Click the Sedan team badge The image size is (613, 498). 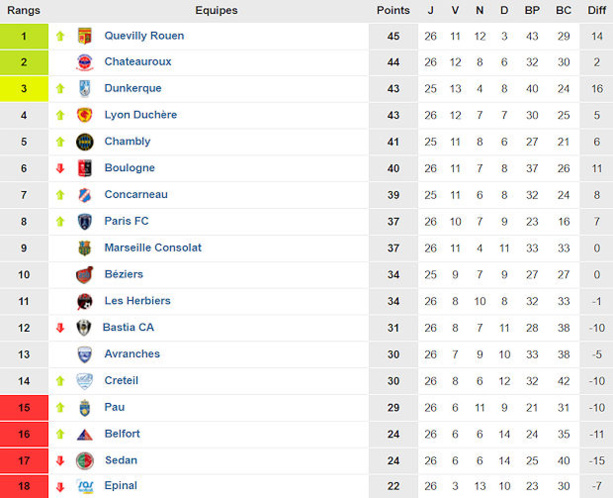point(85,460)
